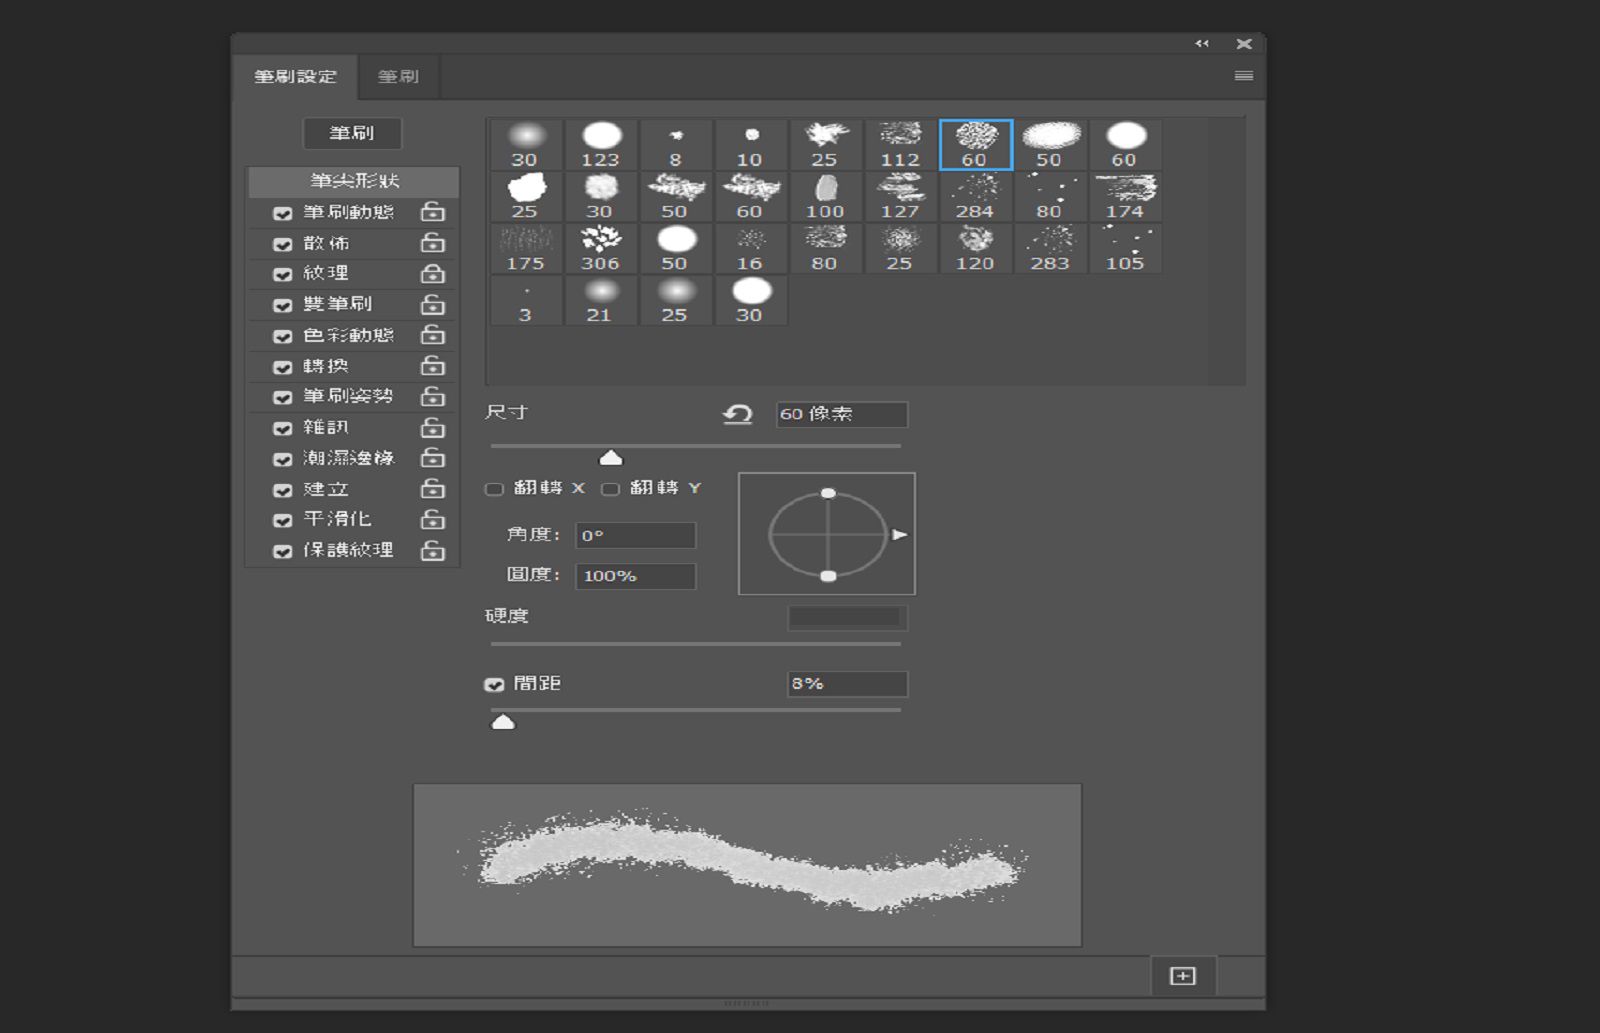The image size is (1600, 1033).
Task: Reset brush size with the restore arrow icon
Action: tap(738, 414)
